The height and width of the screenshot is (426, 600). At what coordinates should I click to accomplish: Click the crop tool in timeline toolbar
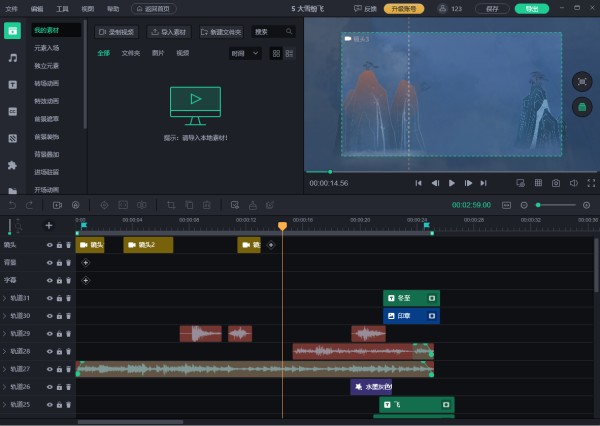click(x=172, y=205)
